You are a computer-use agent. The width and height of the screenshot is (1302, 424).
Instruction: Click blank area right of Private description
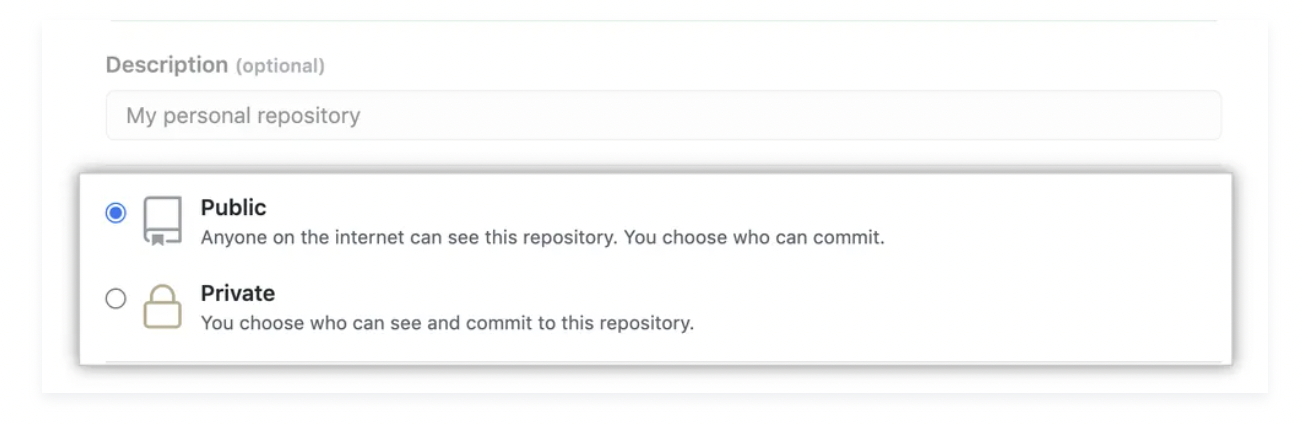pyautogui.click(x=950, y=324)
